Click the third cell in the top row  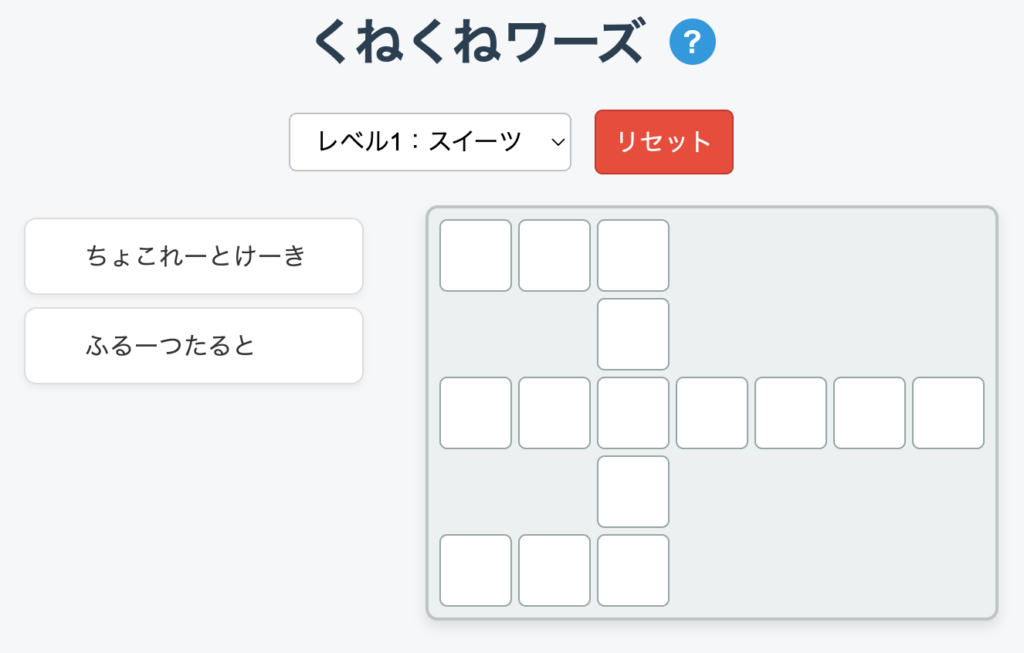click(x=633, y=256)
